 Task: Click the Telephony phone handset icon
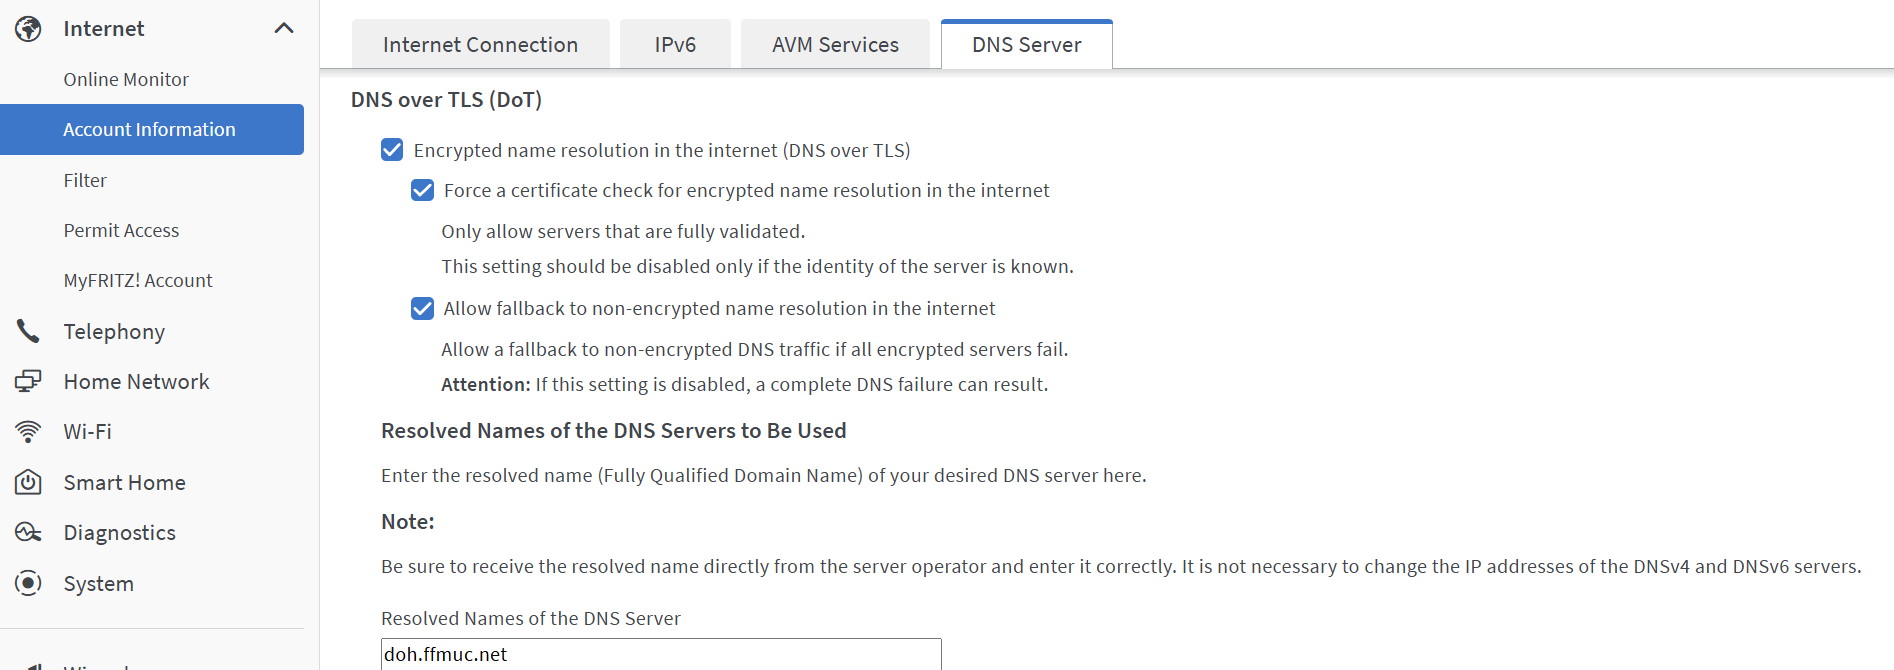click(28, 331)
